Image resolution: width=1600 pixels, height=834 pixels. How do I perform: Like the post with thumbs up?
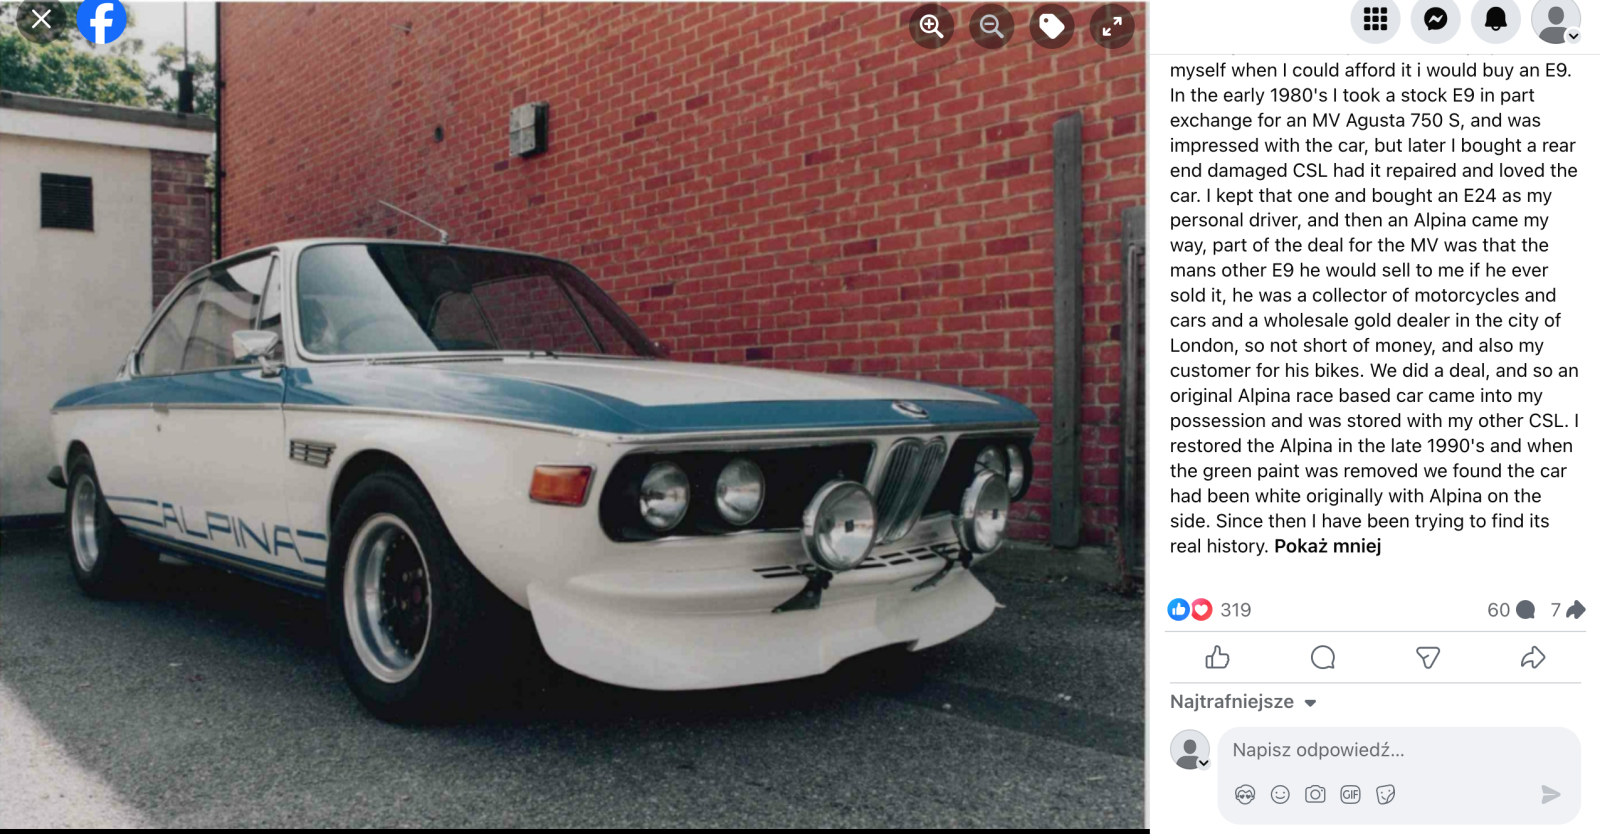[x=1217, y=657]
